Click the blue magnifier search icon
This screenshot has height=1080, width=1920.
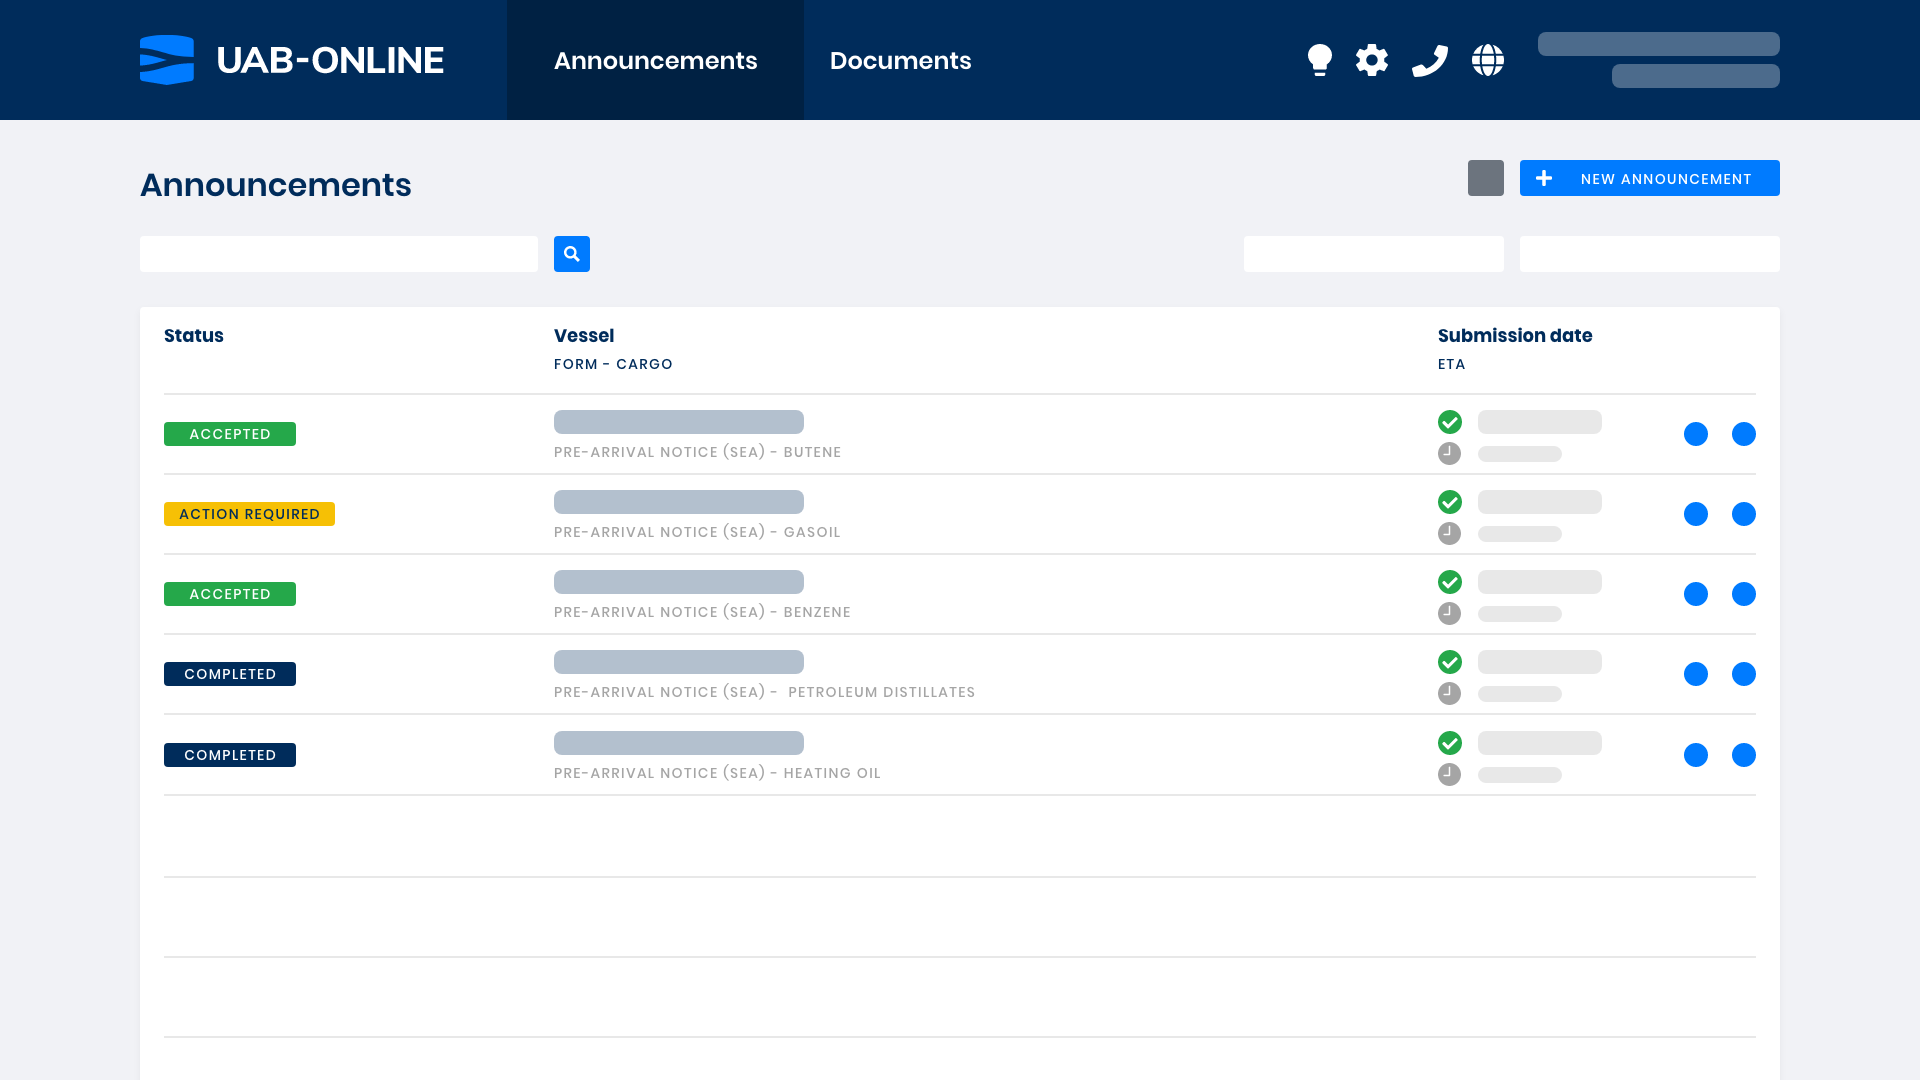click(x=572, y=254)
